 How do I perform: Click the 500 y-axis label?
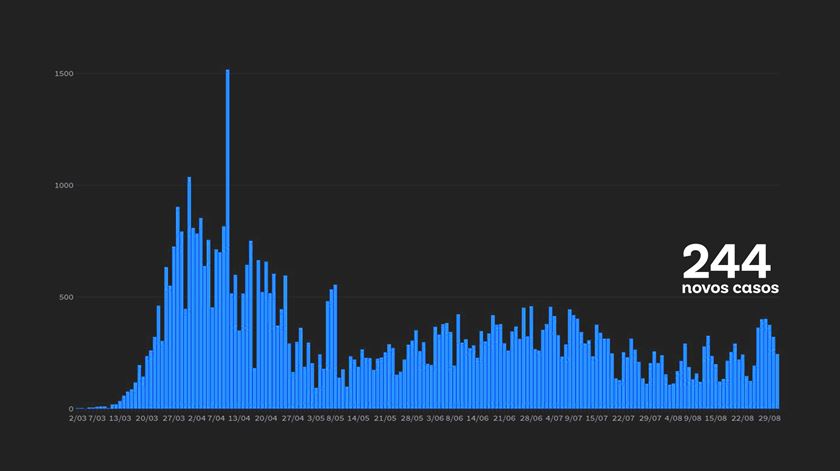(x=66, y=297)
